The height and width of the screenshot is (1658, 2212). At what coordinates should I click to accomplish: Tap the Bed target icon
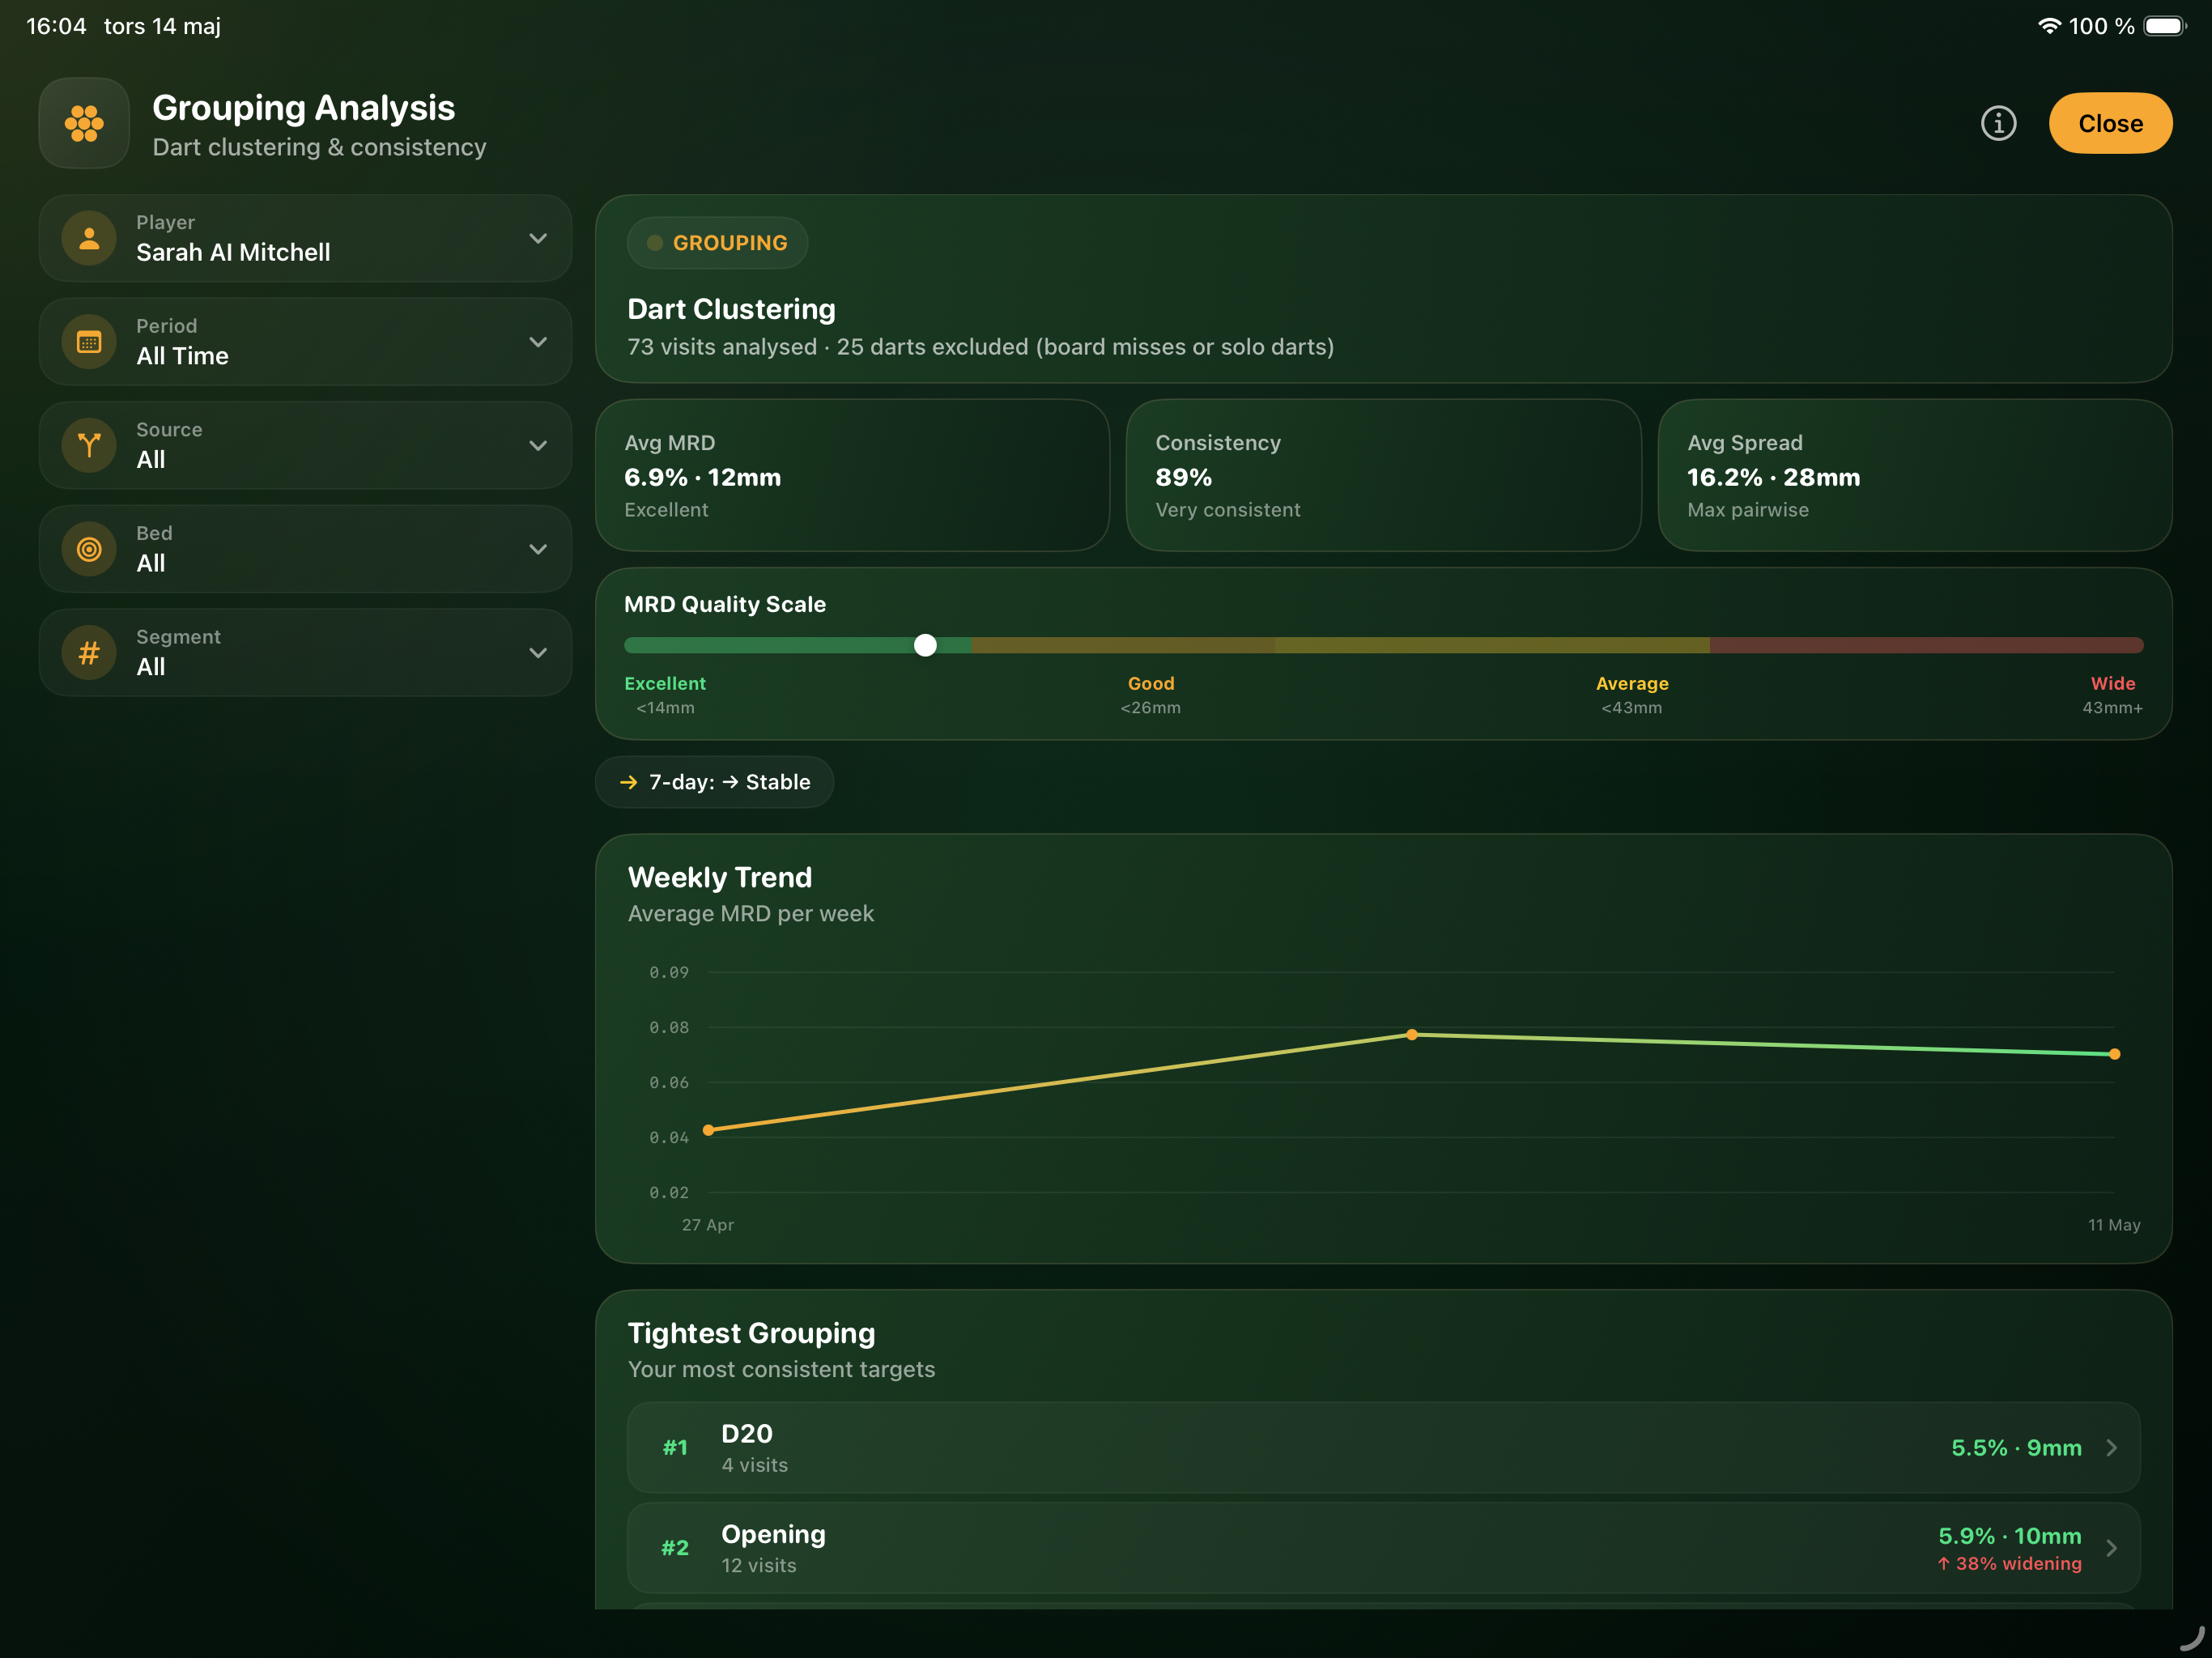(89, 549)
